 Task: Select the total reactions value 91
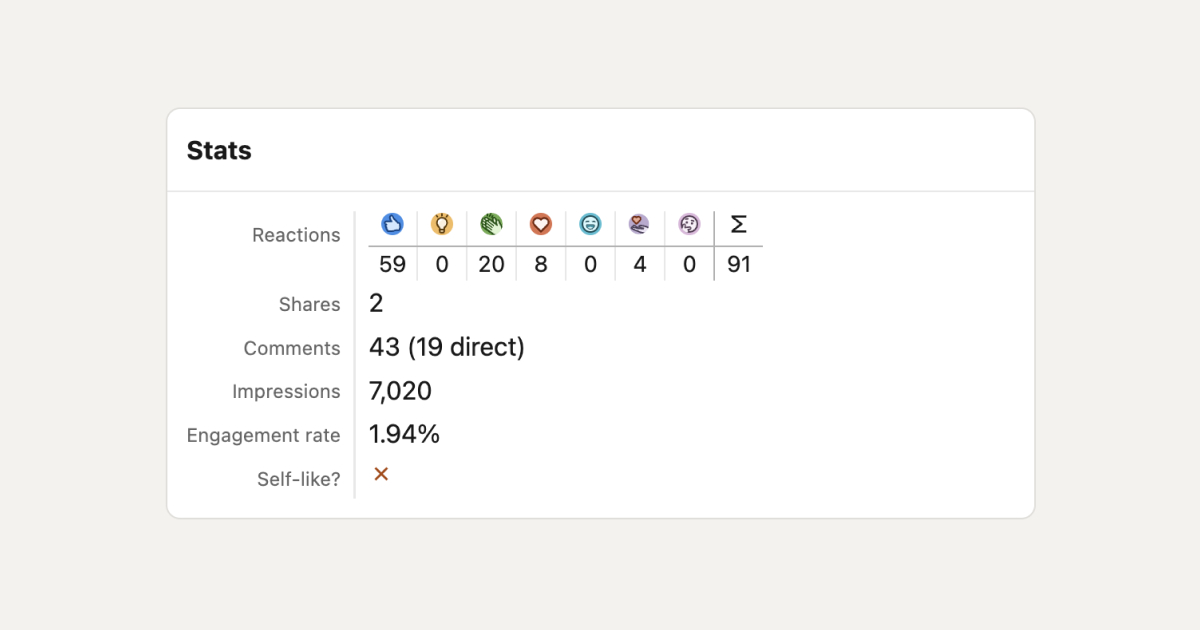739,265
